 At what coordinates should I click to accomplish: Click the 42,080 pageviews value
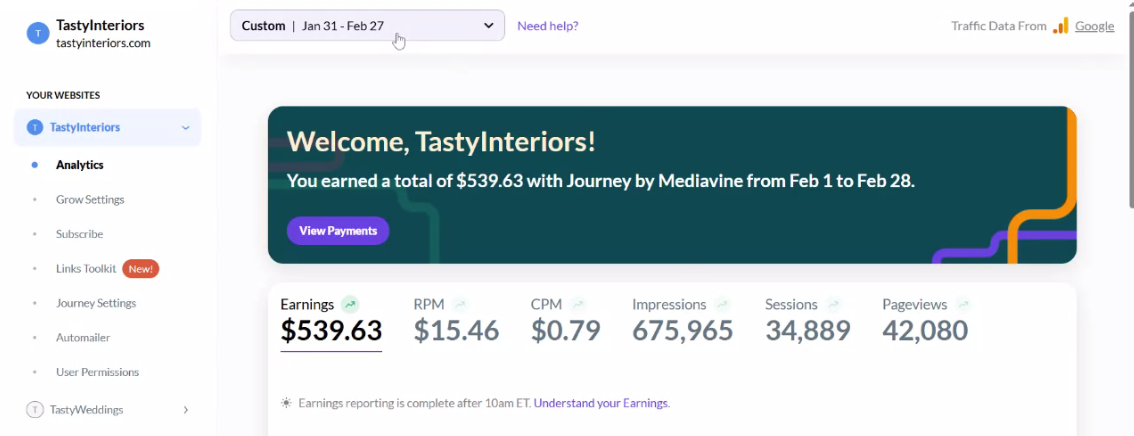coord(925,330)
